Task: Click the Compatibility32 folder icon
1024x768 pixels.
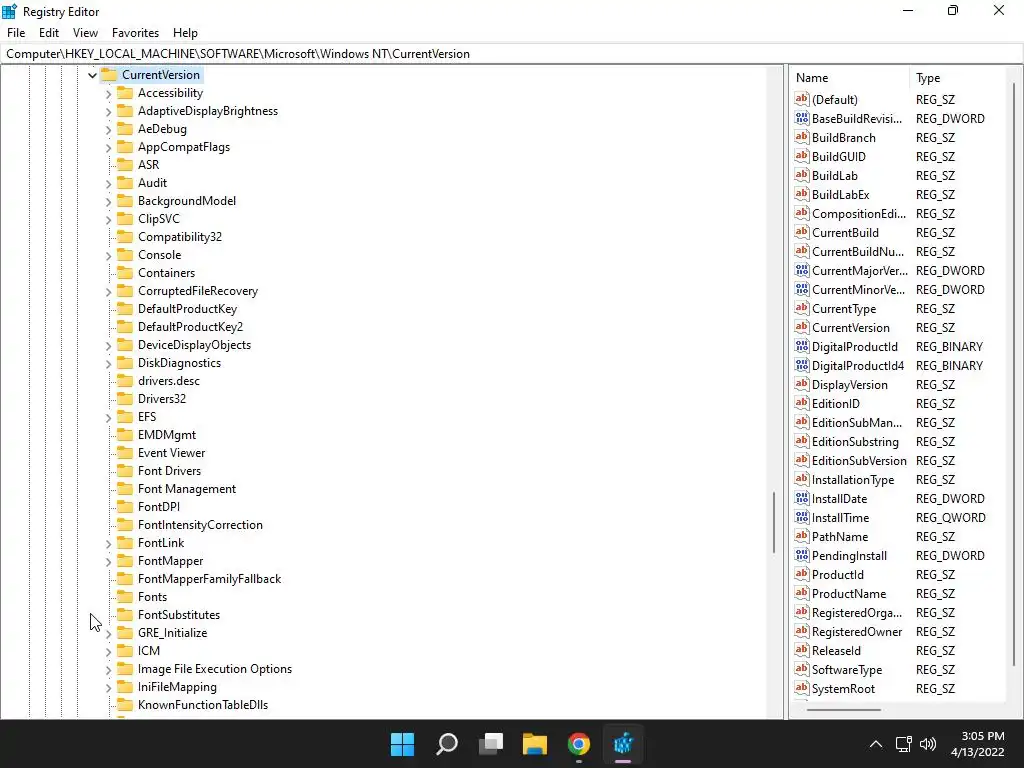Action: (x=125, y=236)
